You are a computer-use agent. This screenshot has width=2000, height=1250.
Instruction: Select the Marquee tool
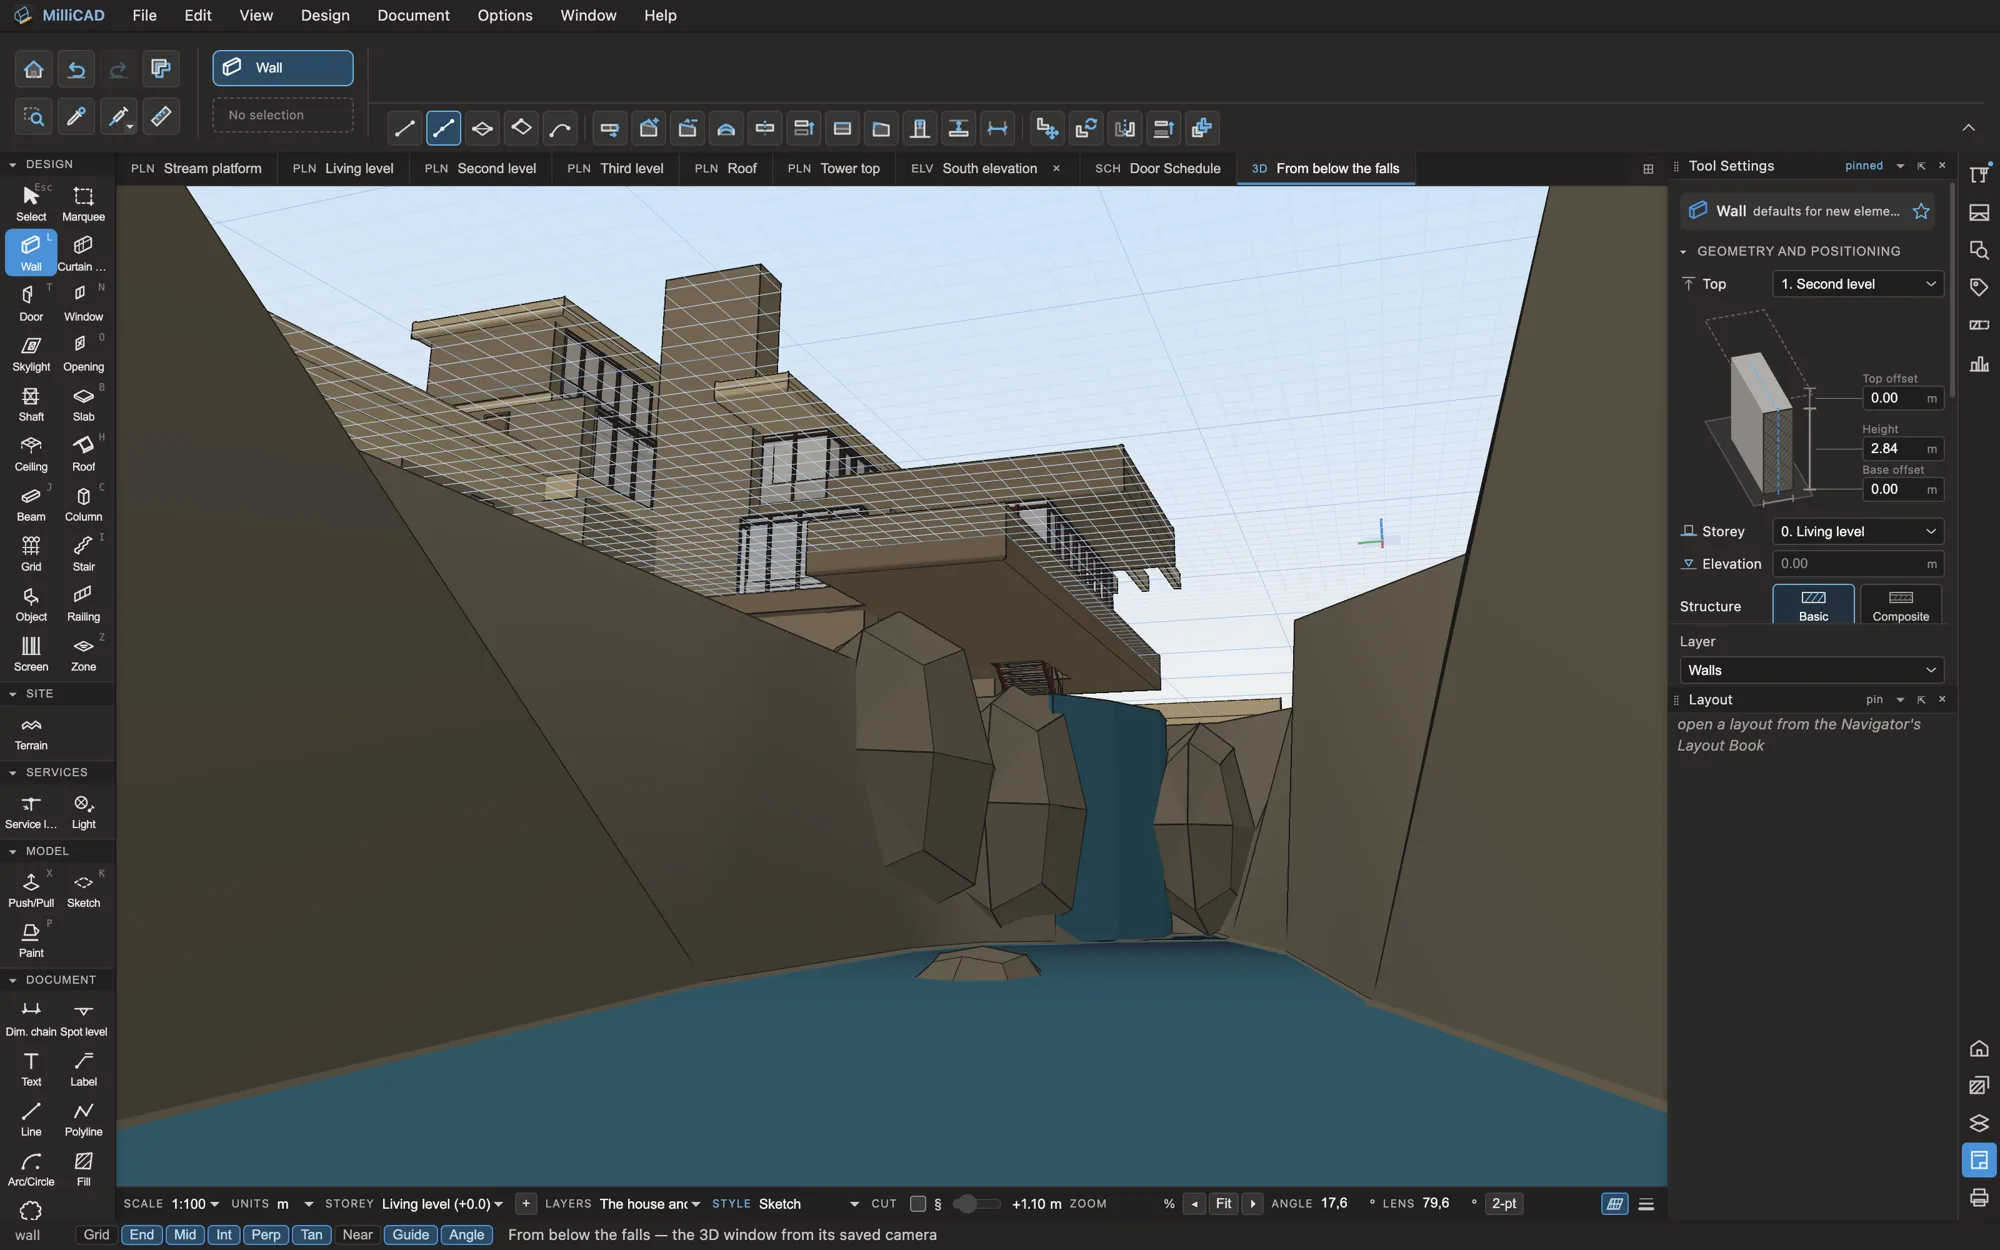[x=83, y=203]
